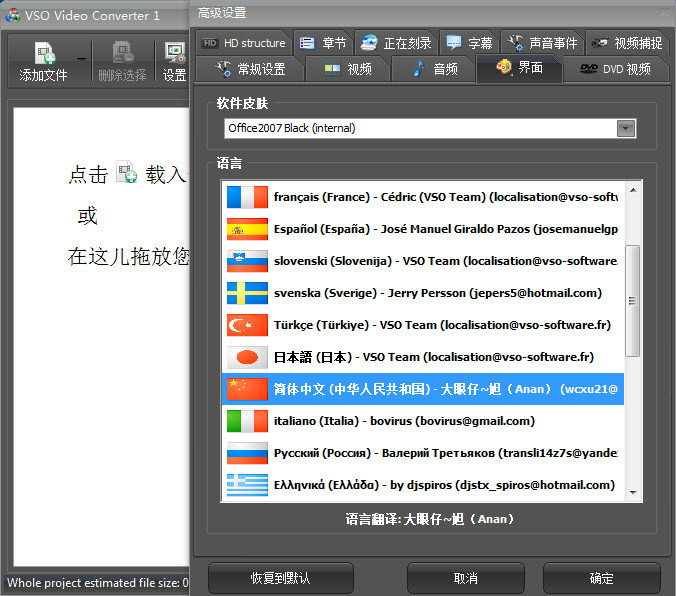Screen dimensions: 676x596
Task: Click the Slovenian flag icon
Action: click(247, 261)
